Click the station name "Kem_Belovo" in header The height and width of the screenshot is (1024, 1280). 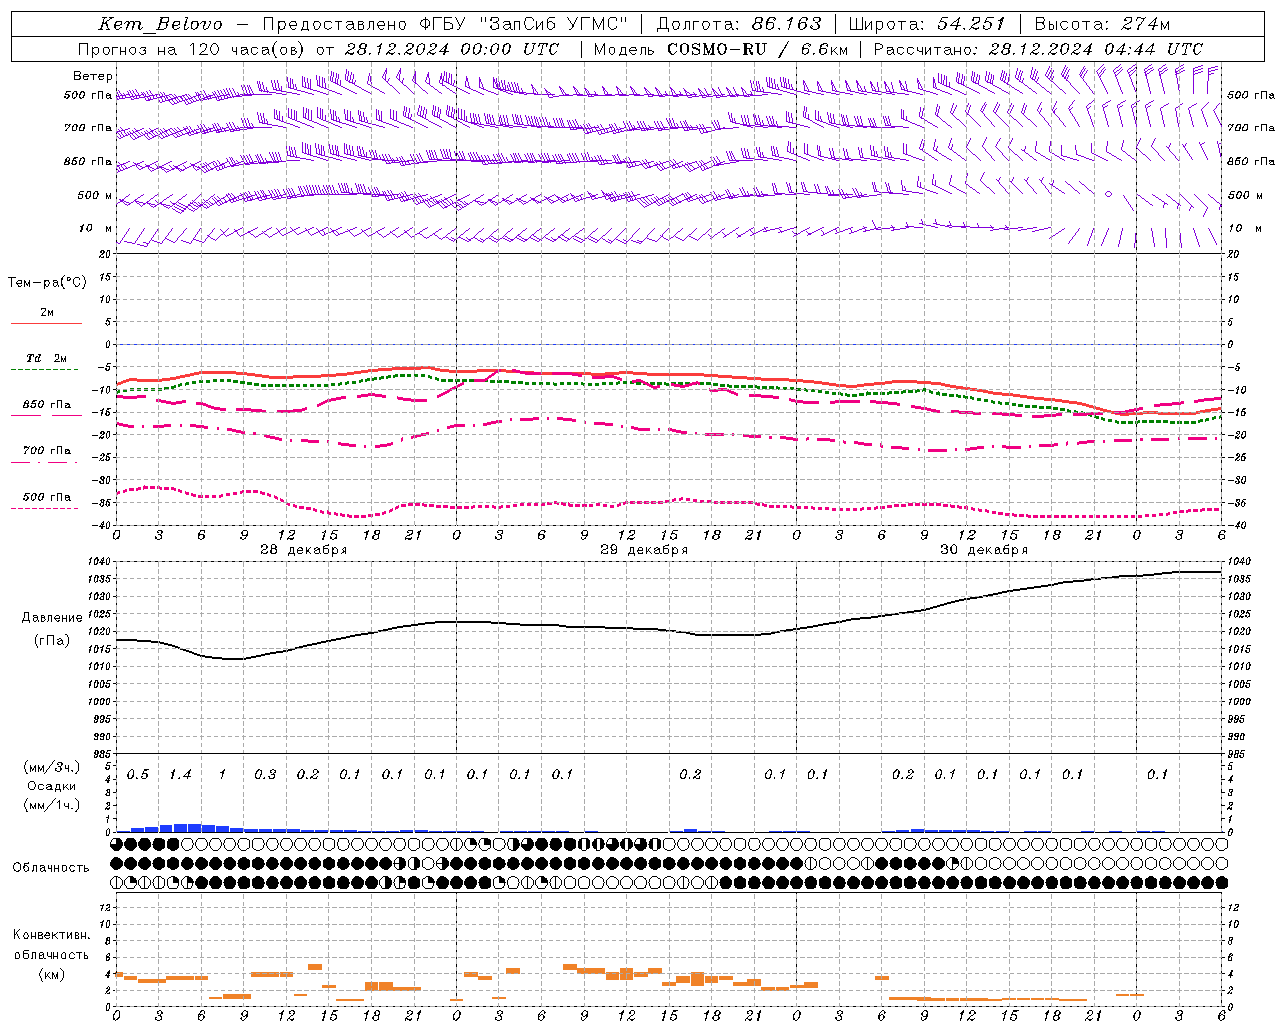[161, 24]
